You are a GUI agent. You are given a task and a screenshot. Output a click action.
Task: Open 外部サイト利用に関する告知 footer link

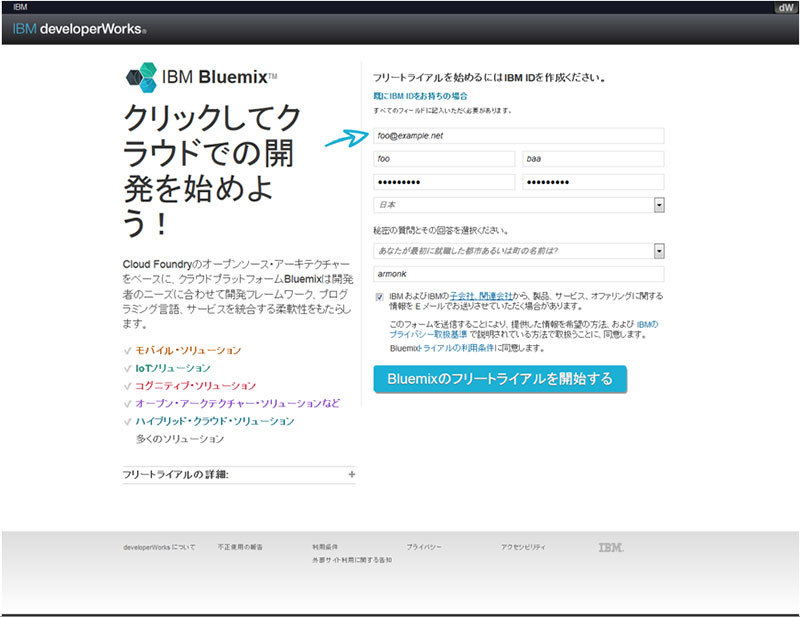[352, 560]
